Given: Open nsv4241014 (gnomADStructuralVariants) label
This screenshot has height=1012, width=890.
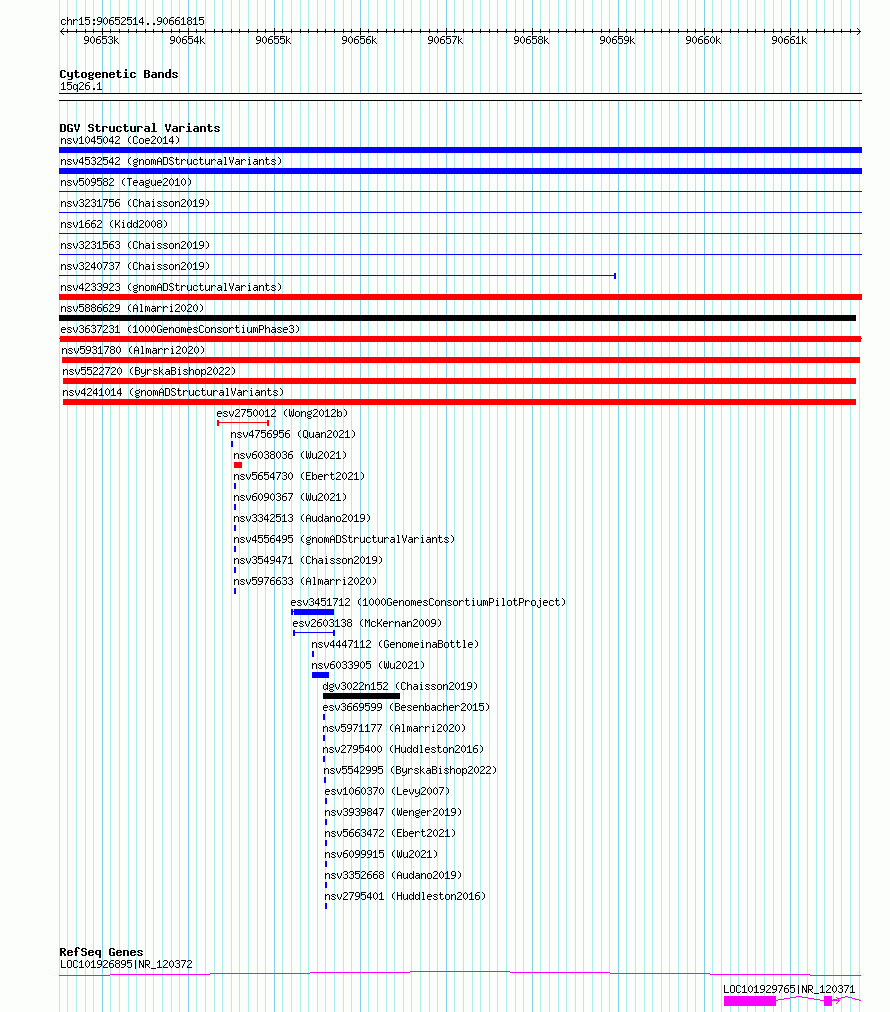Looking at the screenshot, I should [x=173, y=392].
